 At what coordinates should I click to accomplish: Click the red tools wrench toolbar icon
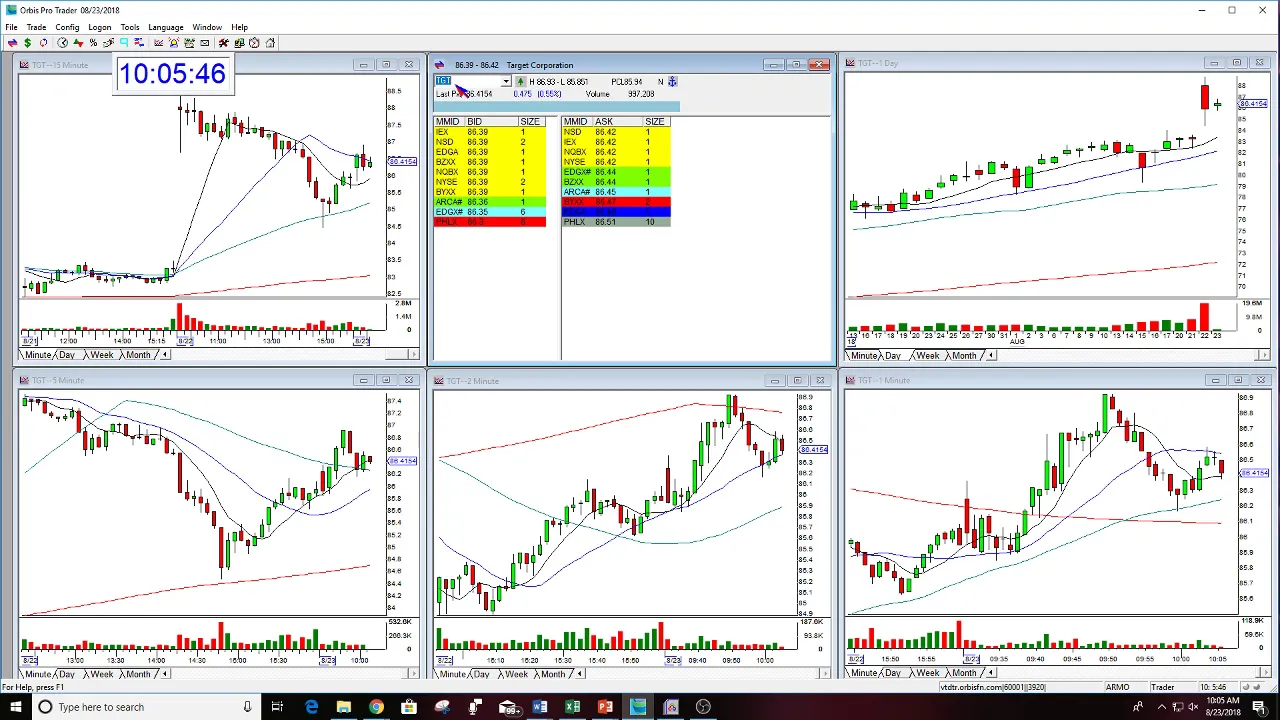pos(224,43)
